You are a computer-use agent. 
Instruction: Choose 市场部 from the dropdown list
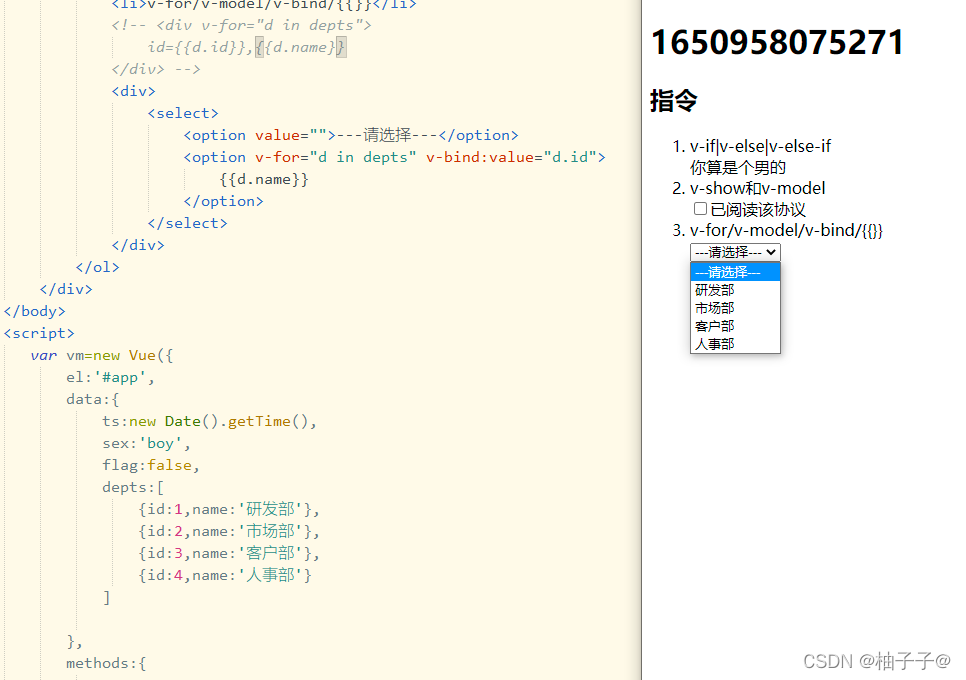[735, 307]
